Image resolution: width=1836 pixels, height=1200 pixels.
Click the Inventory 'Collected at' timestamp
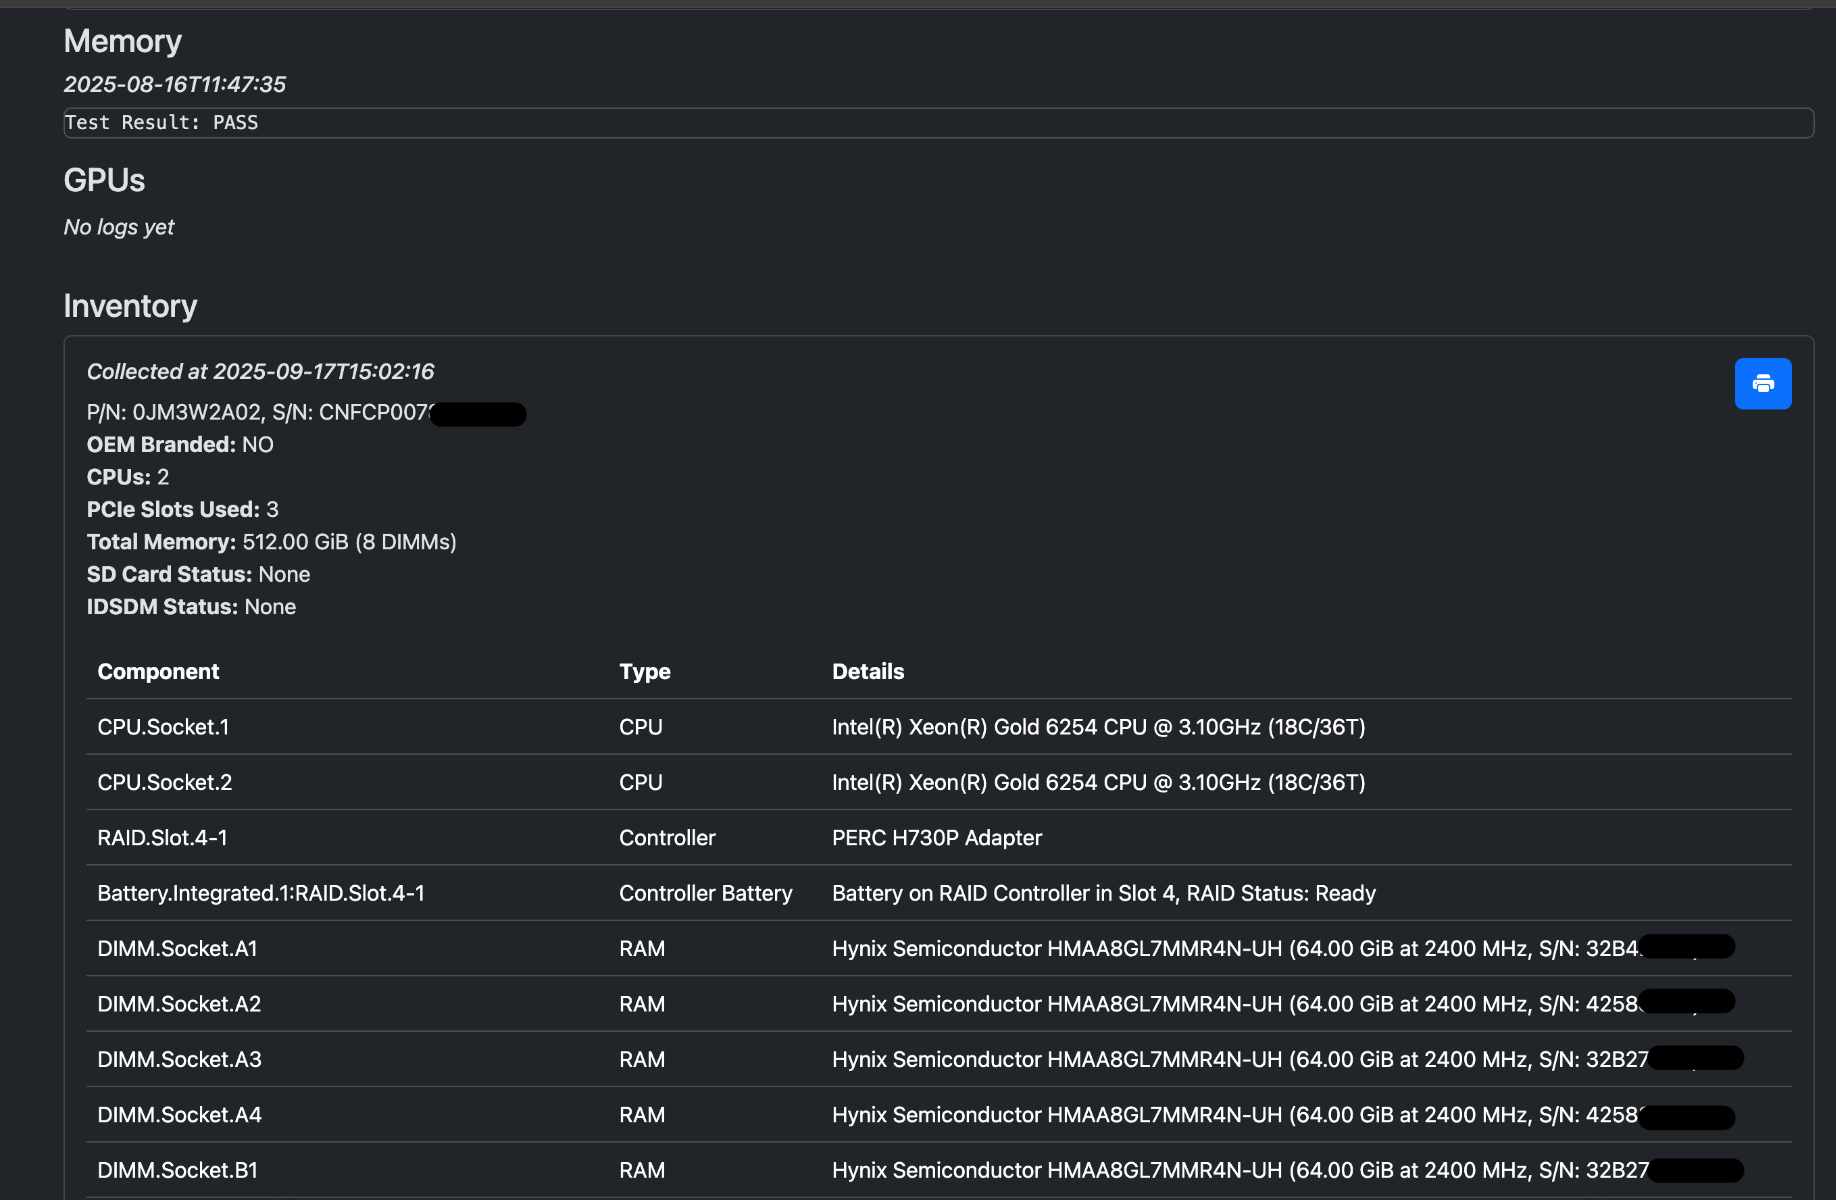pos(260,372)
